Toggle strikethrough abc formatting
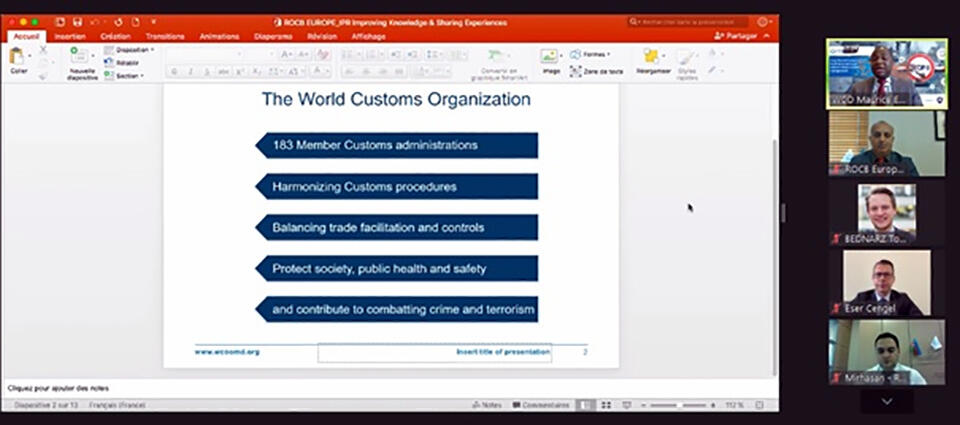 [223, 72]
